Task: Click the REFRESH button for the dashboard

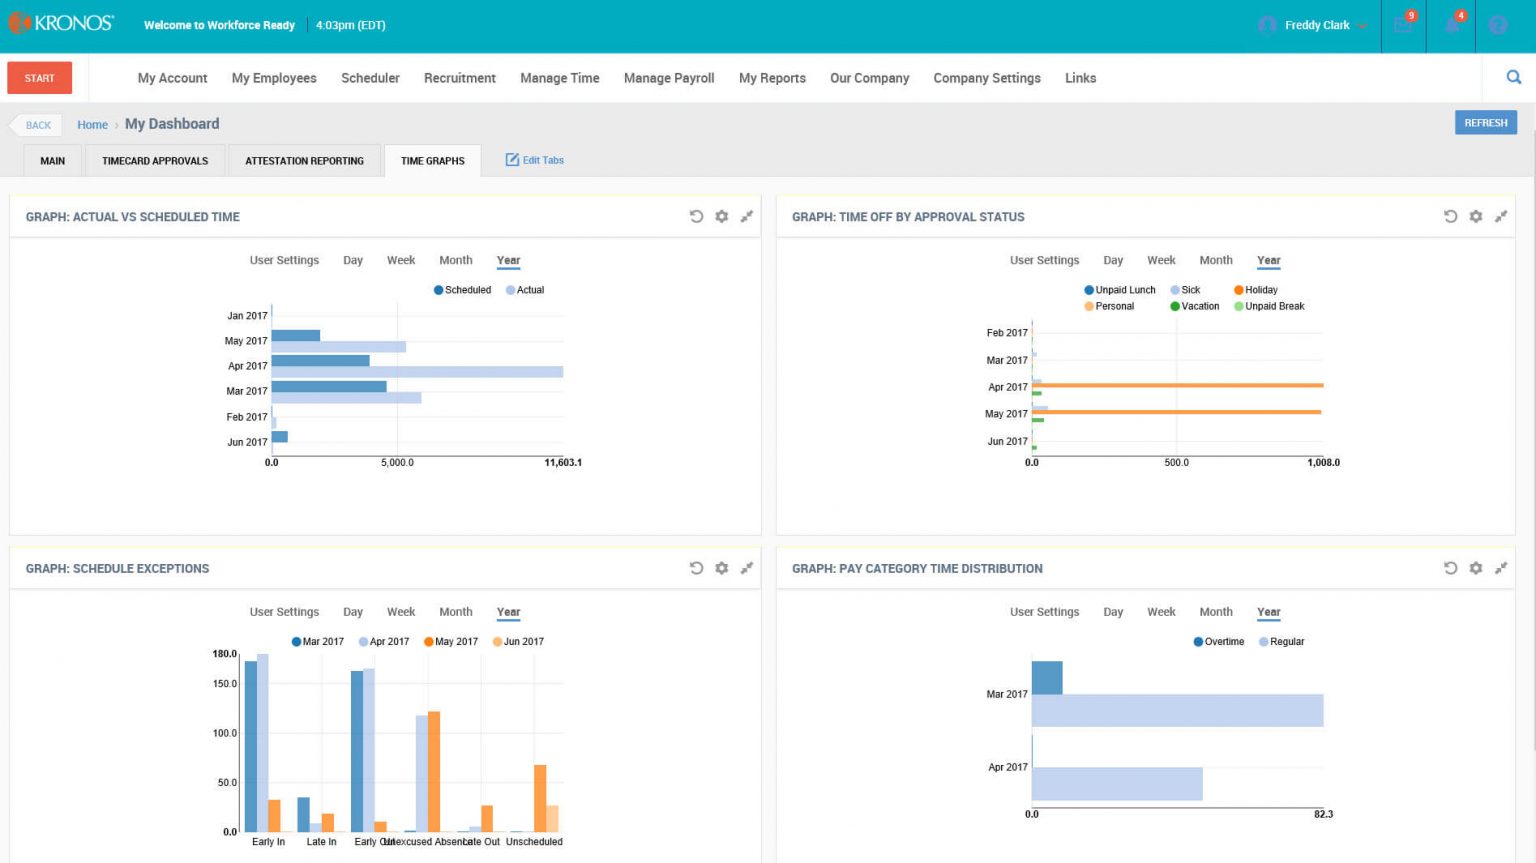Action: click(1485, 122)
